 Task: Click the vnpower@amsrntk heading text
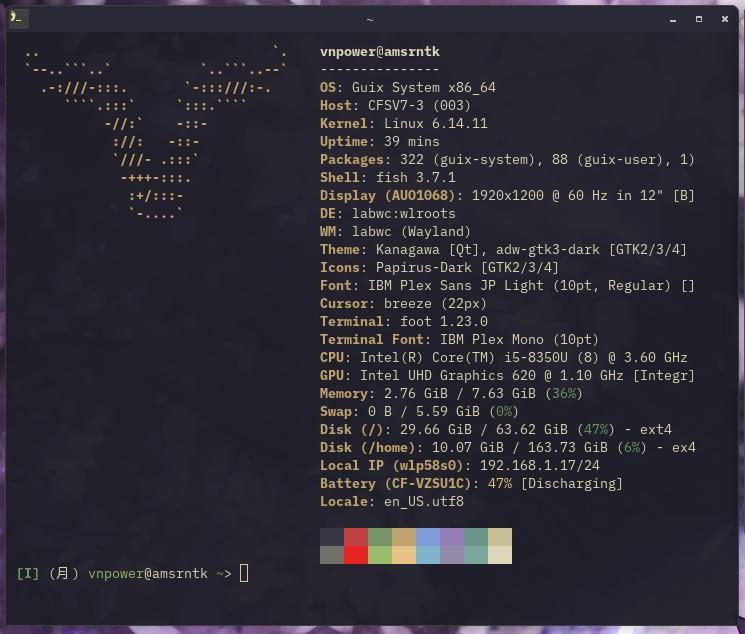(379, 51)
